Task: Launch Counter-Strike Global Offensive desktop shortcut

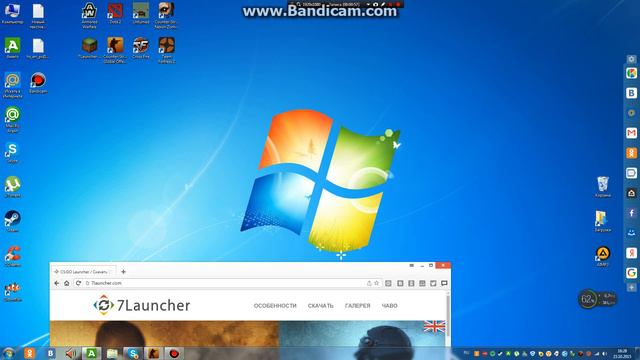Action: tap(115, 50)
